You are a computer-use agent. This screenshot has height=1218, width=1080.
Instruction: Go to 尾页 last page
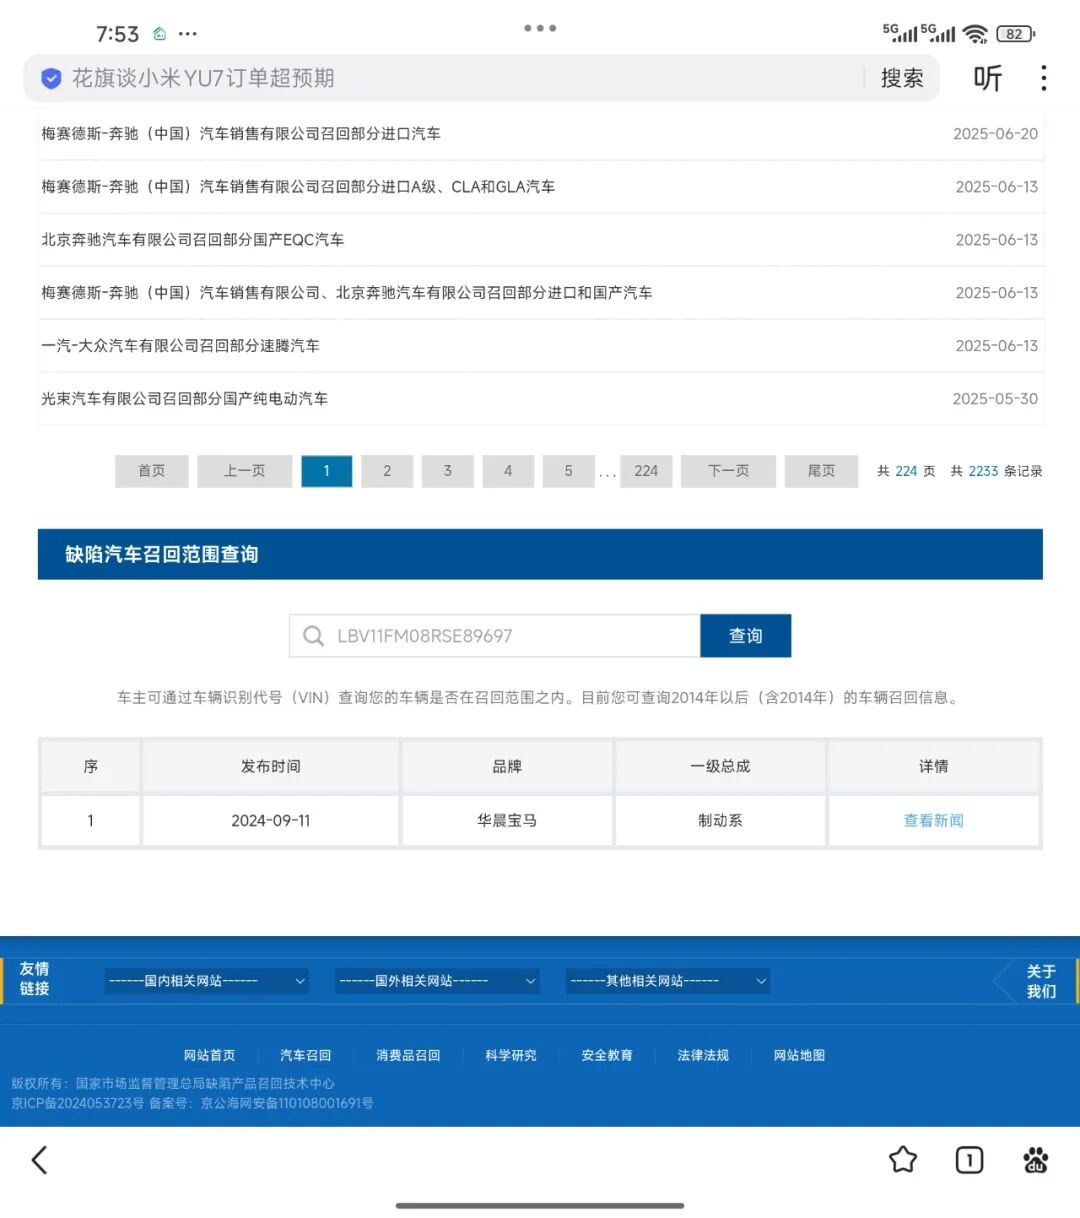[821, 471]
